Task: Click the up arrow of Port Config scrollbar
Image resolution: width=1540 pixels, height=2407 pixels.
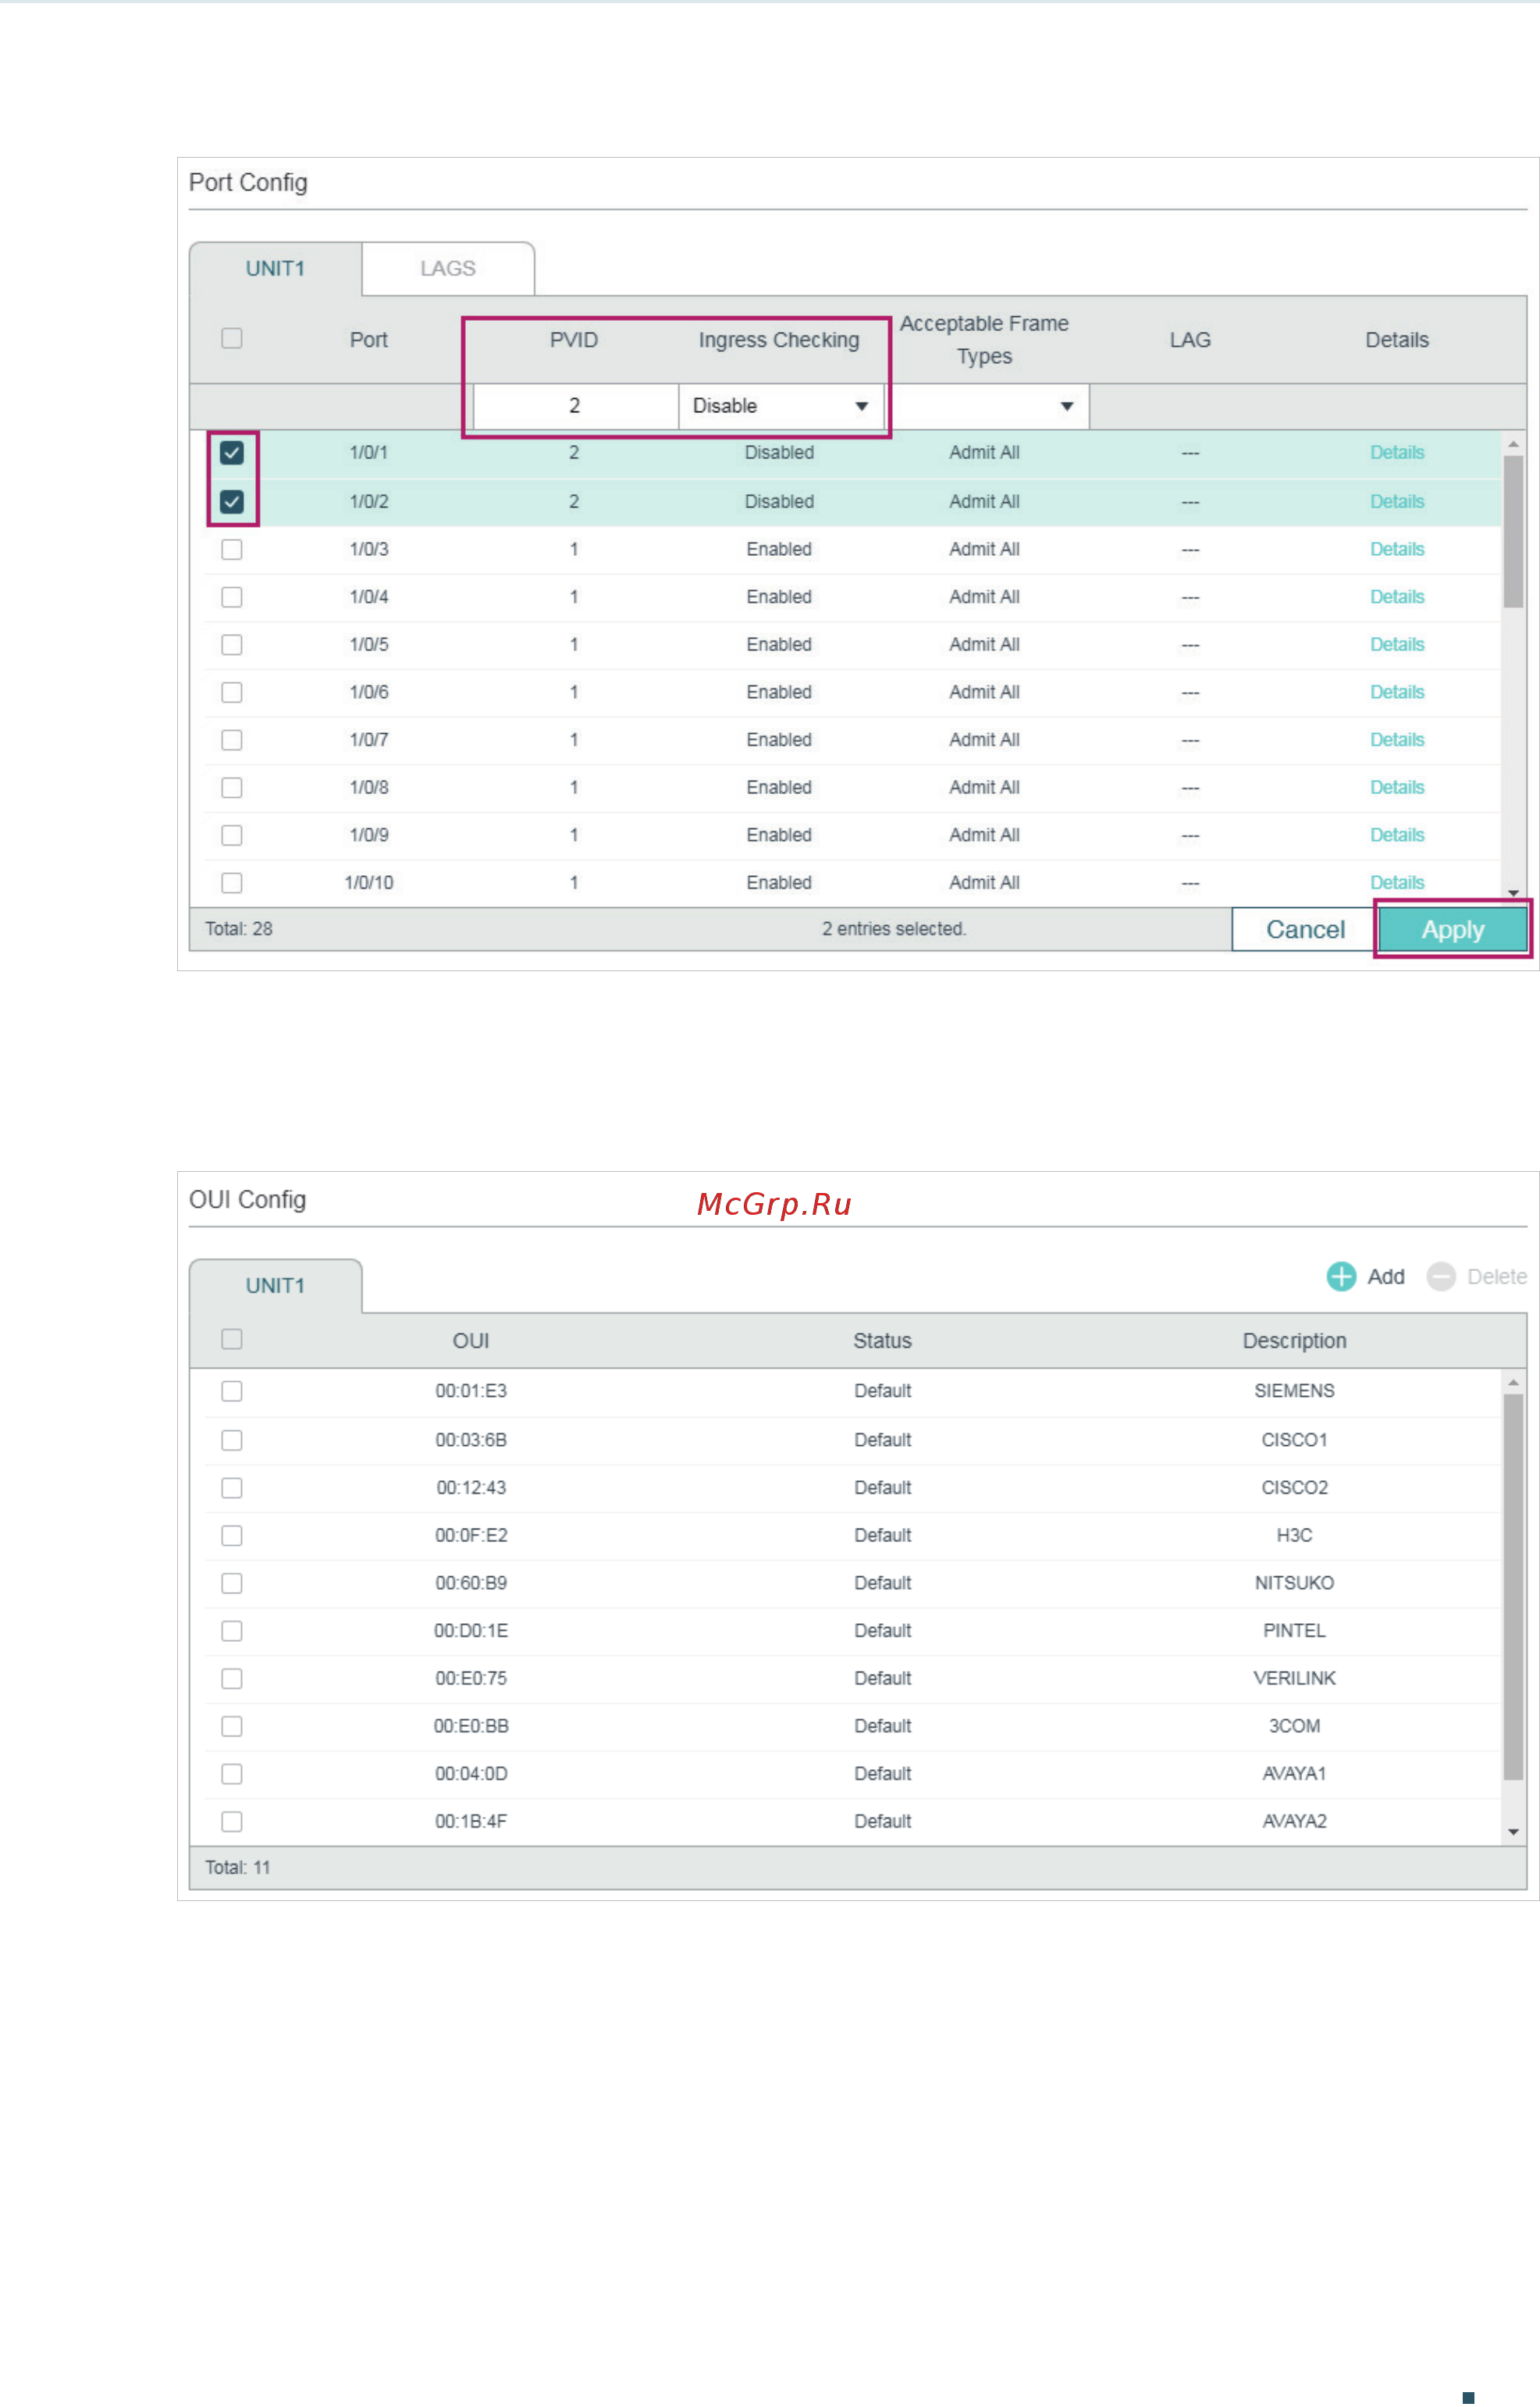Action: click(1513, 444)
